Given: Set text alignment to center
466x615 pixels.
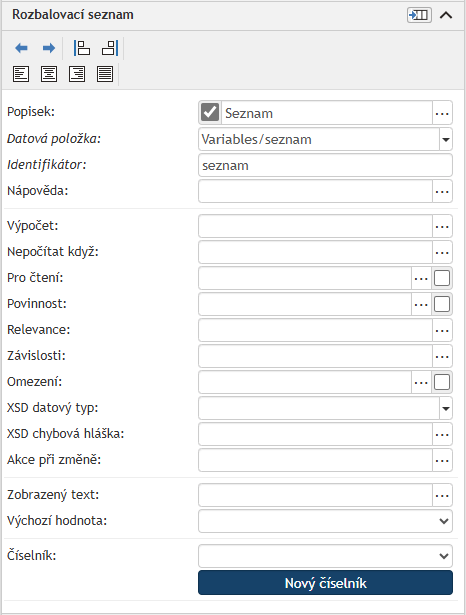Looking at the screenshot, I should 49,74.
